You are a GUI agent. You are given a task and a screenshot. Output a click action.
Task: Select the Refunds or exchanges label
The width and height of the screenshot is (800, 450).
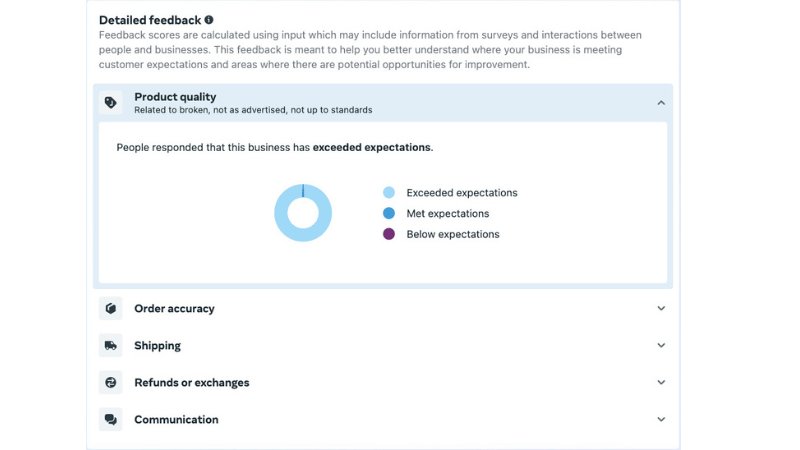point(192,383)
